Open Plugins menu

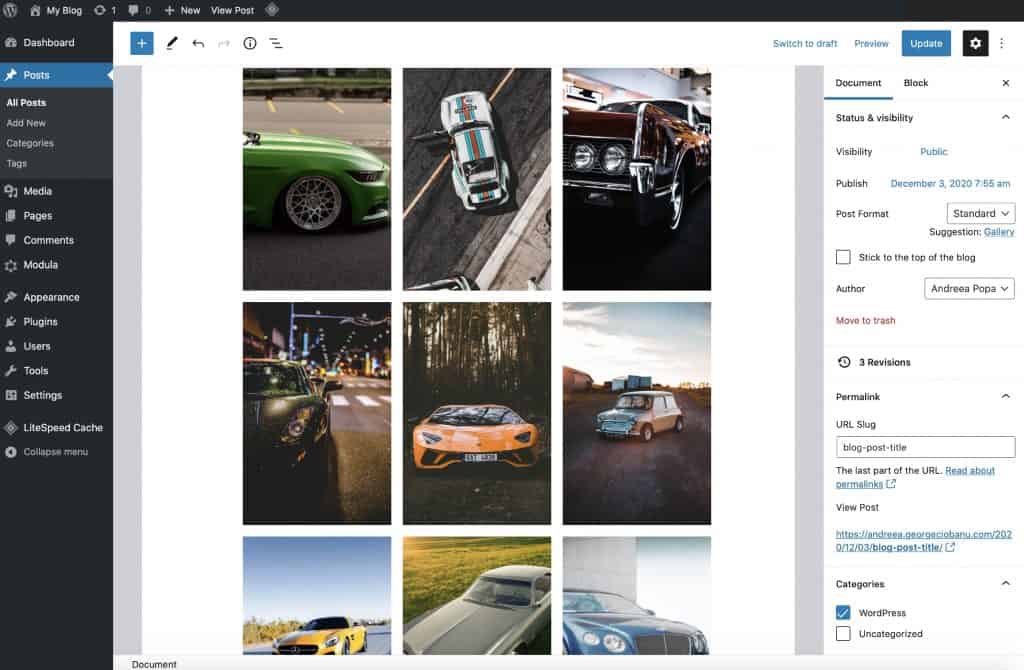pyautogui.click(x=56, y=322)
